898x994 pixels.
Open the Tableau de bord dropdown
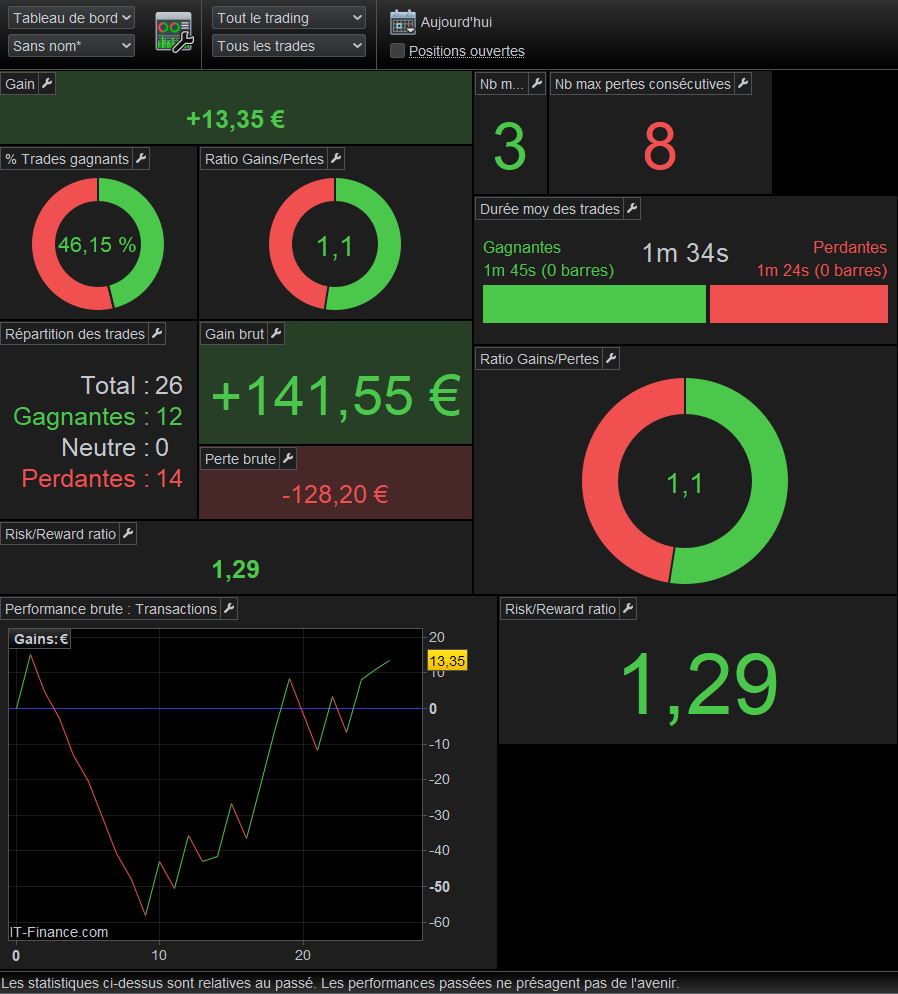71,18
